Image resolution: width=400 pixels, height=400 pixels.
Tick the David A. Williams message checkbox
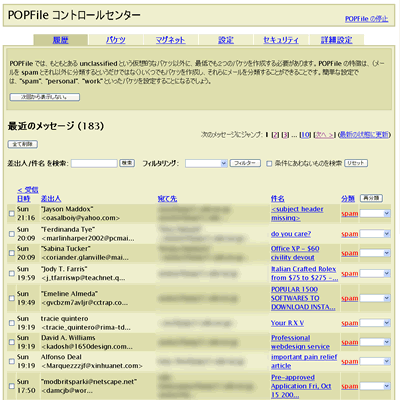(x=12, y=342)
